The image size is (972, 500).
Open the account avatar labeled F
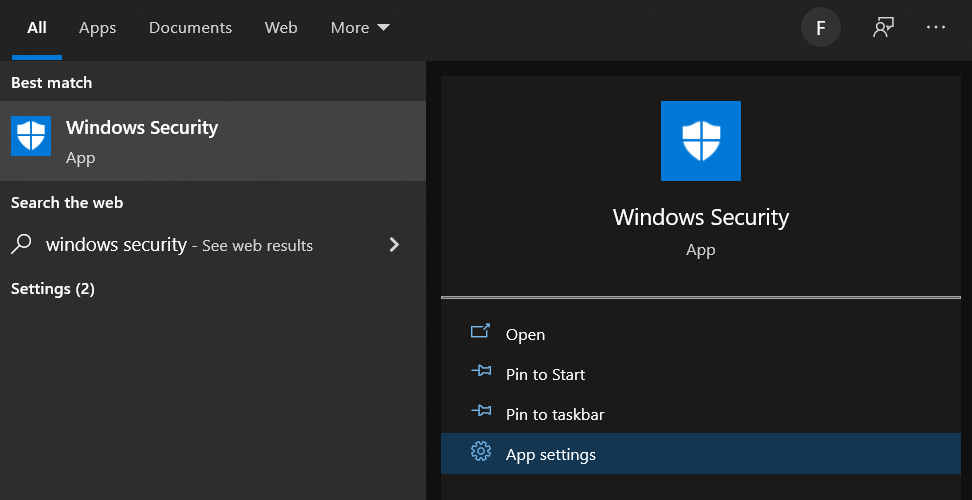pyautogui.click(x=821, y=28)
